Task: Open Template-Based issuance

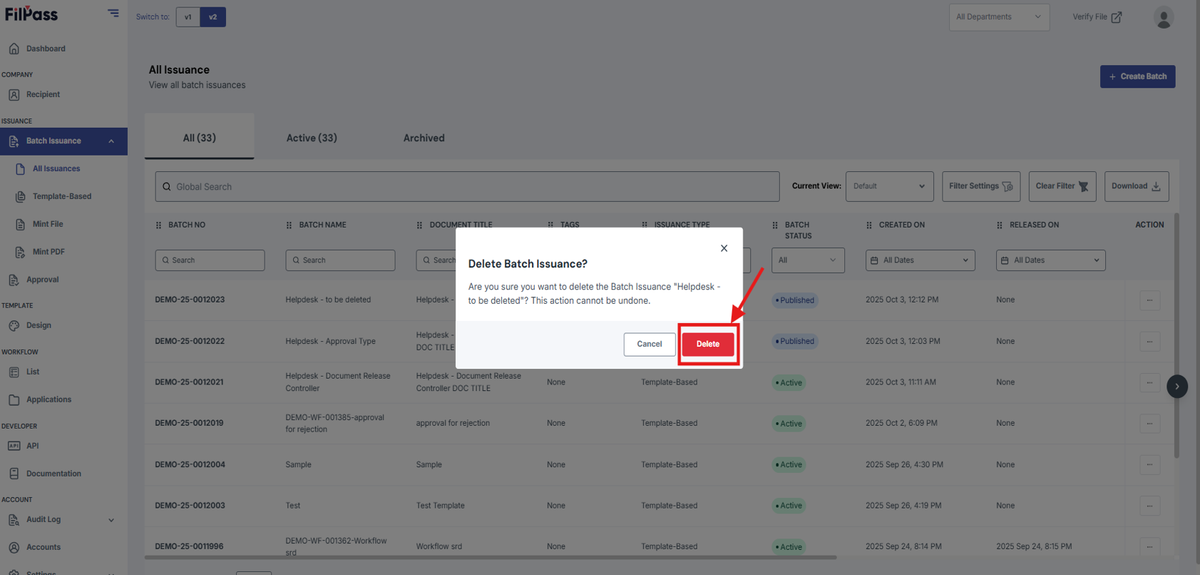Action: (64, 196)
